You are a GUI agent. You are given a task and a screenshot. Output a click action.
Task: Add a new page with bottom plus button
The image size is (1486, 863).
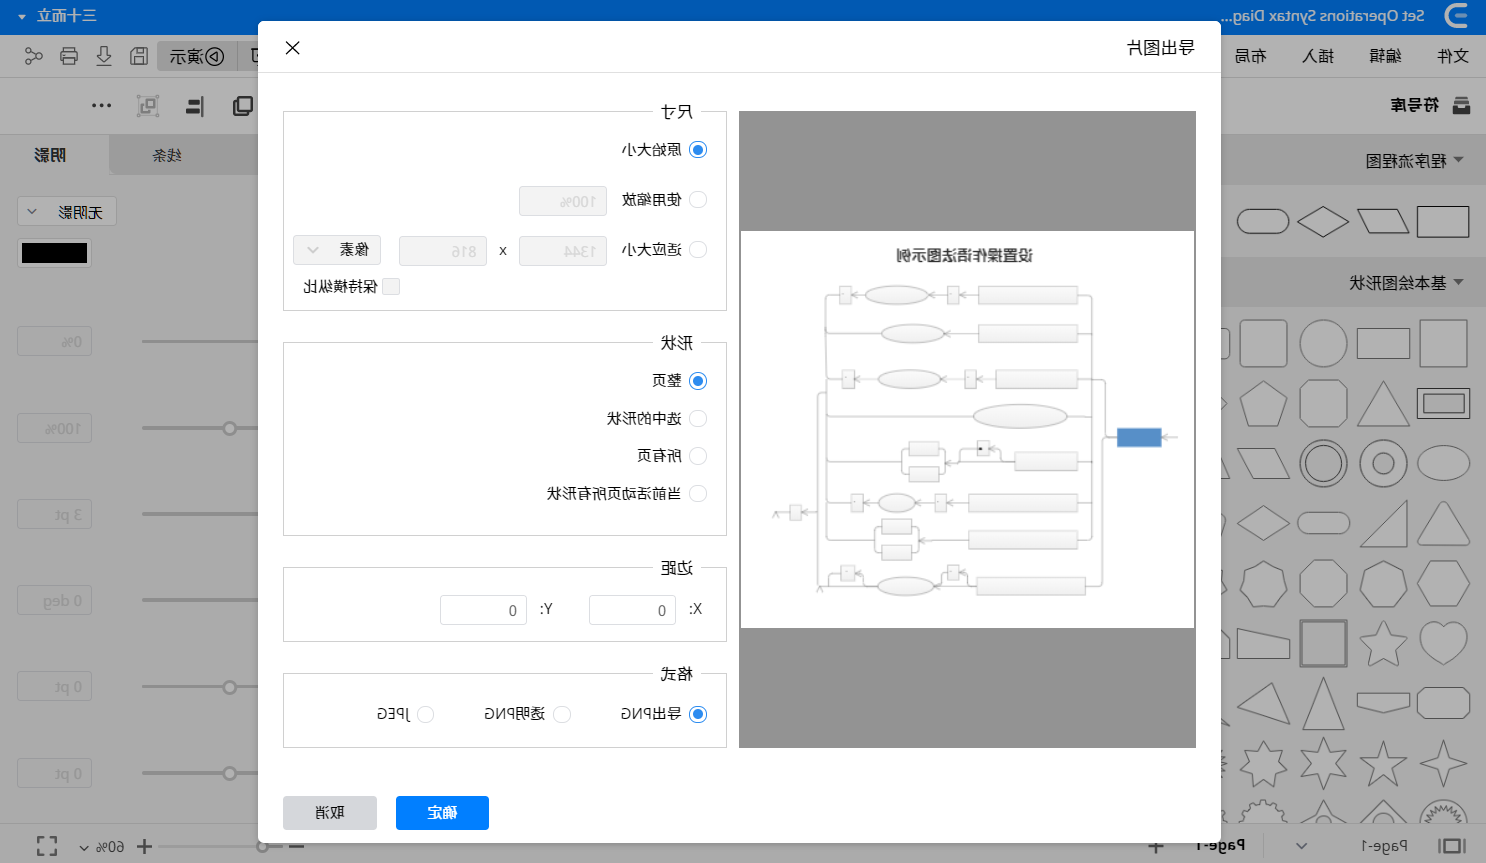[x=1156, y=847]
